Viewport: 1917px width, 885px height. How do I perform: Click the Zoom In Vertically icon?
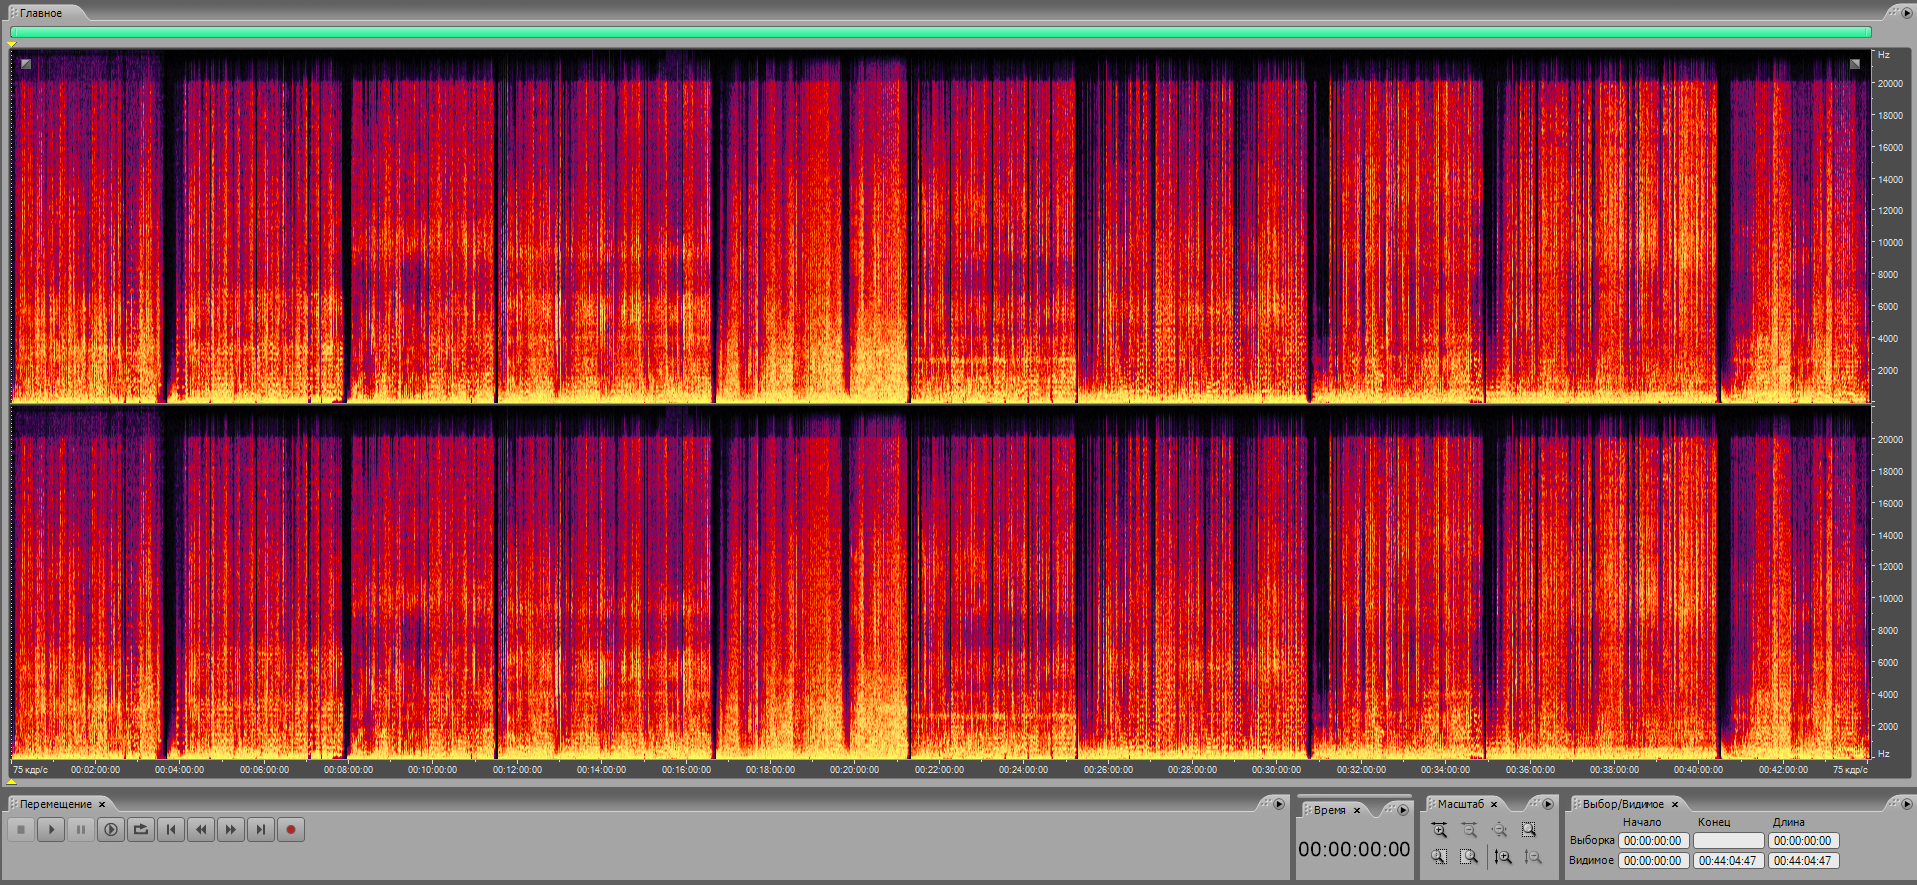(1502, 857)
